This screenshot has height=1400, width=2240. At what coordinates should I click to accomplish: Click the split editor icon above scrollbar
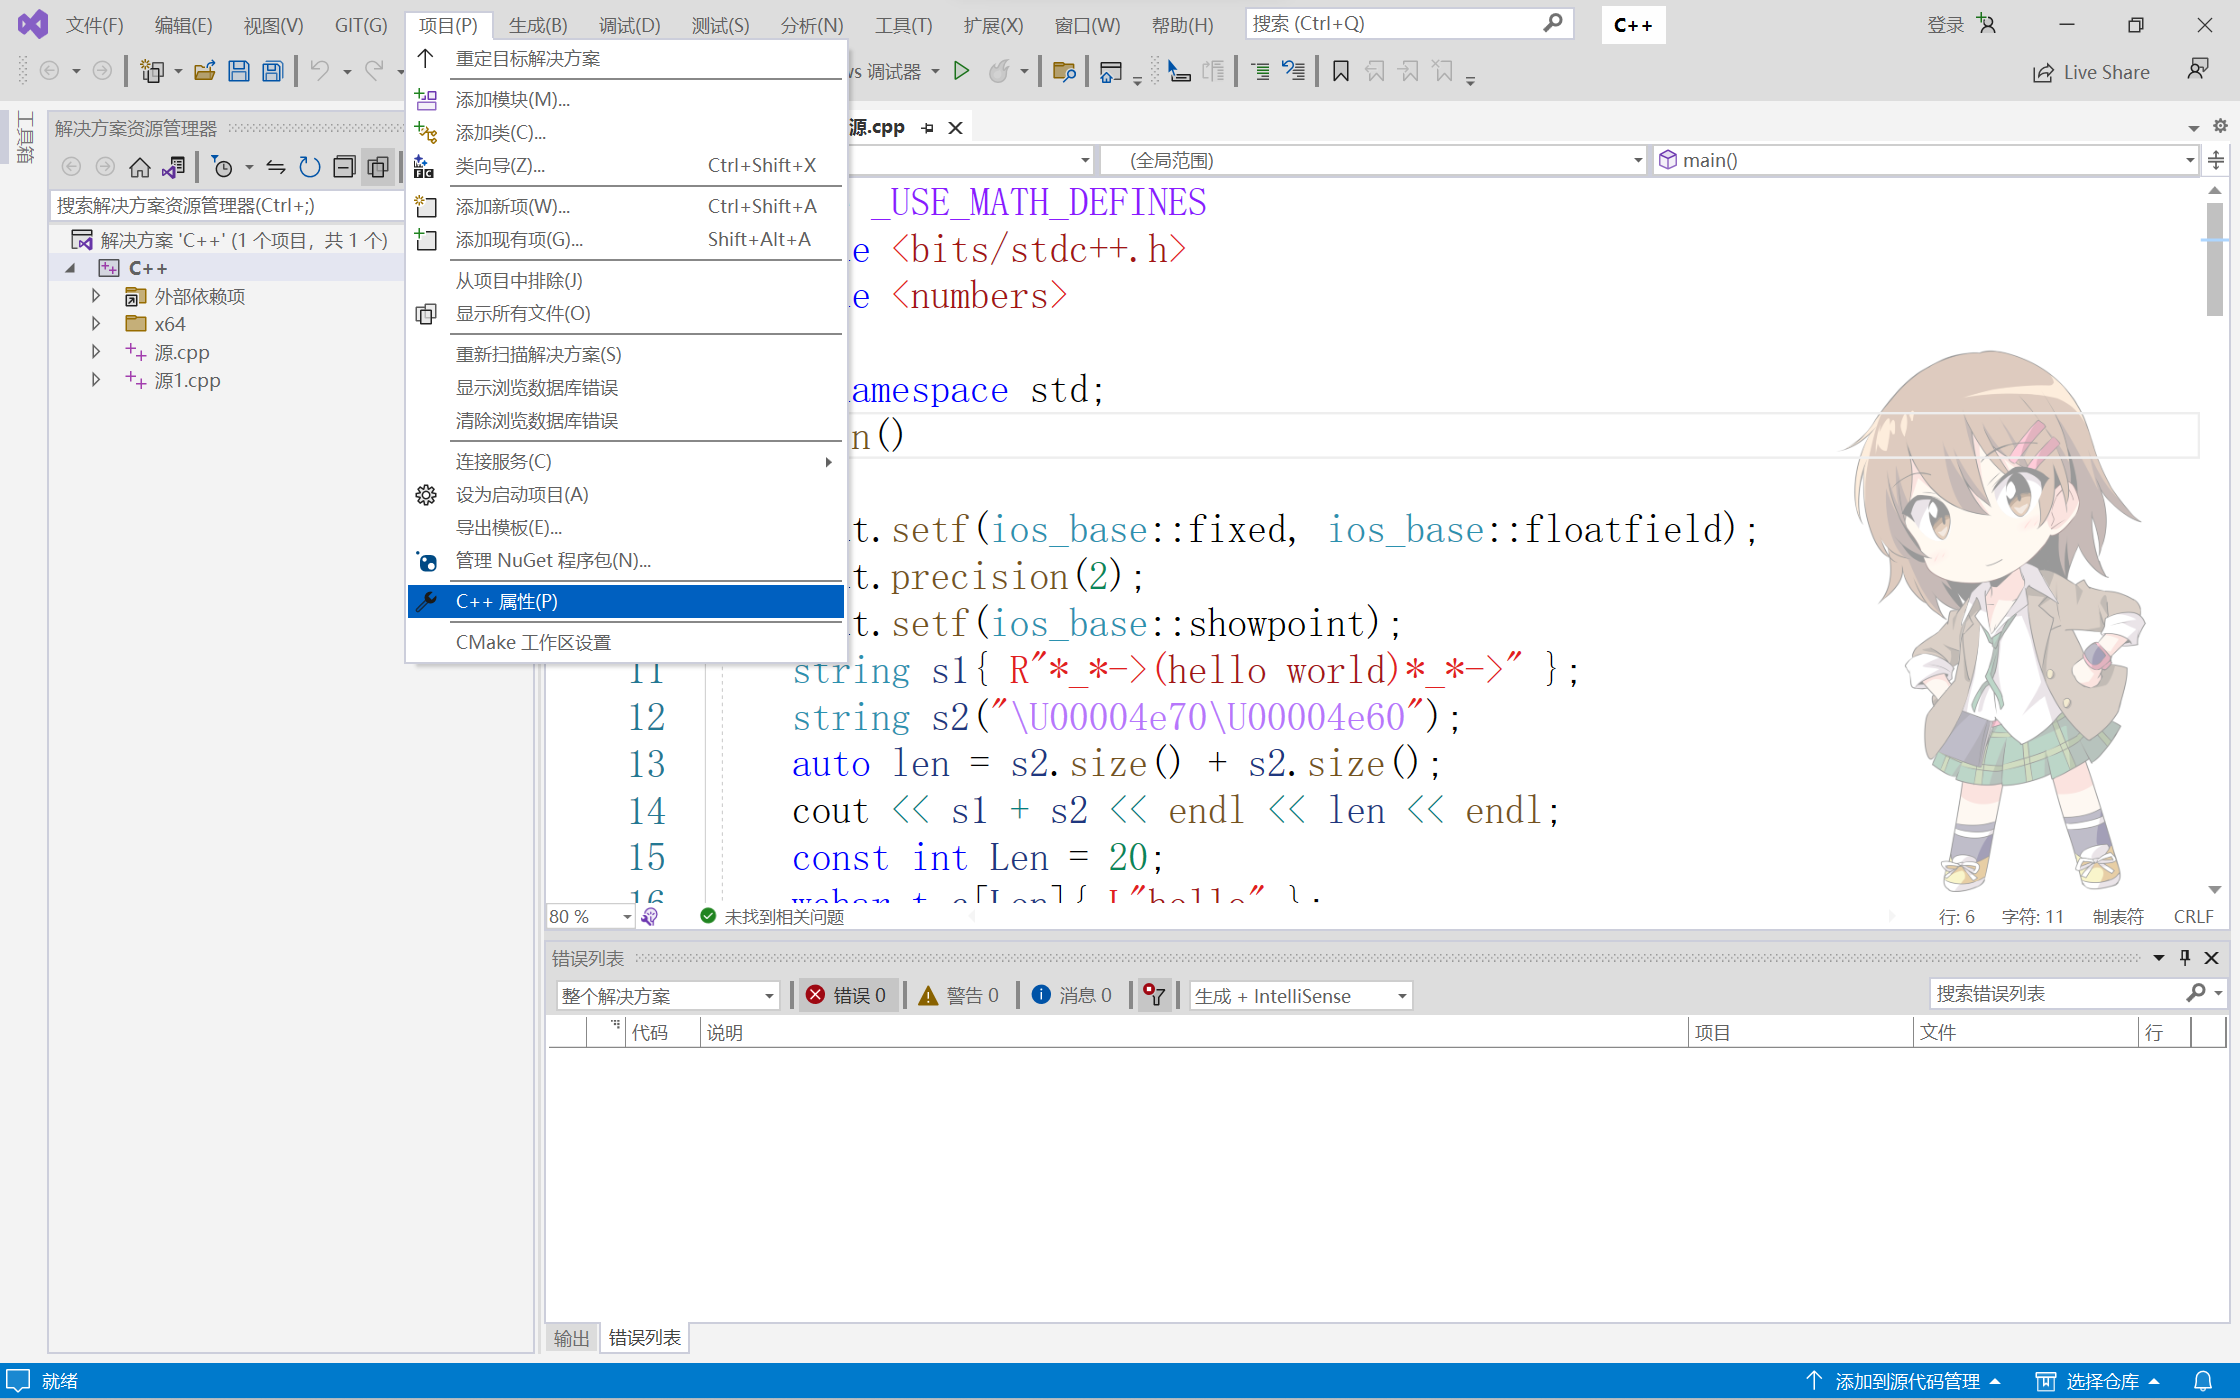pyautogui.click(x=2216, y=160)
